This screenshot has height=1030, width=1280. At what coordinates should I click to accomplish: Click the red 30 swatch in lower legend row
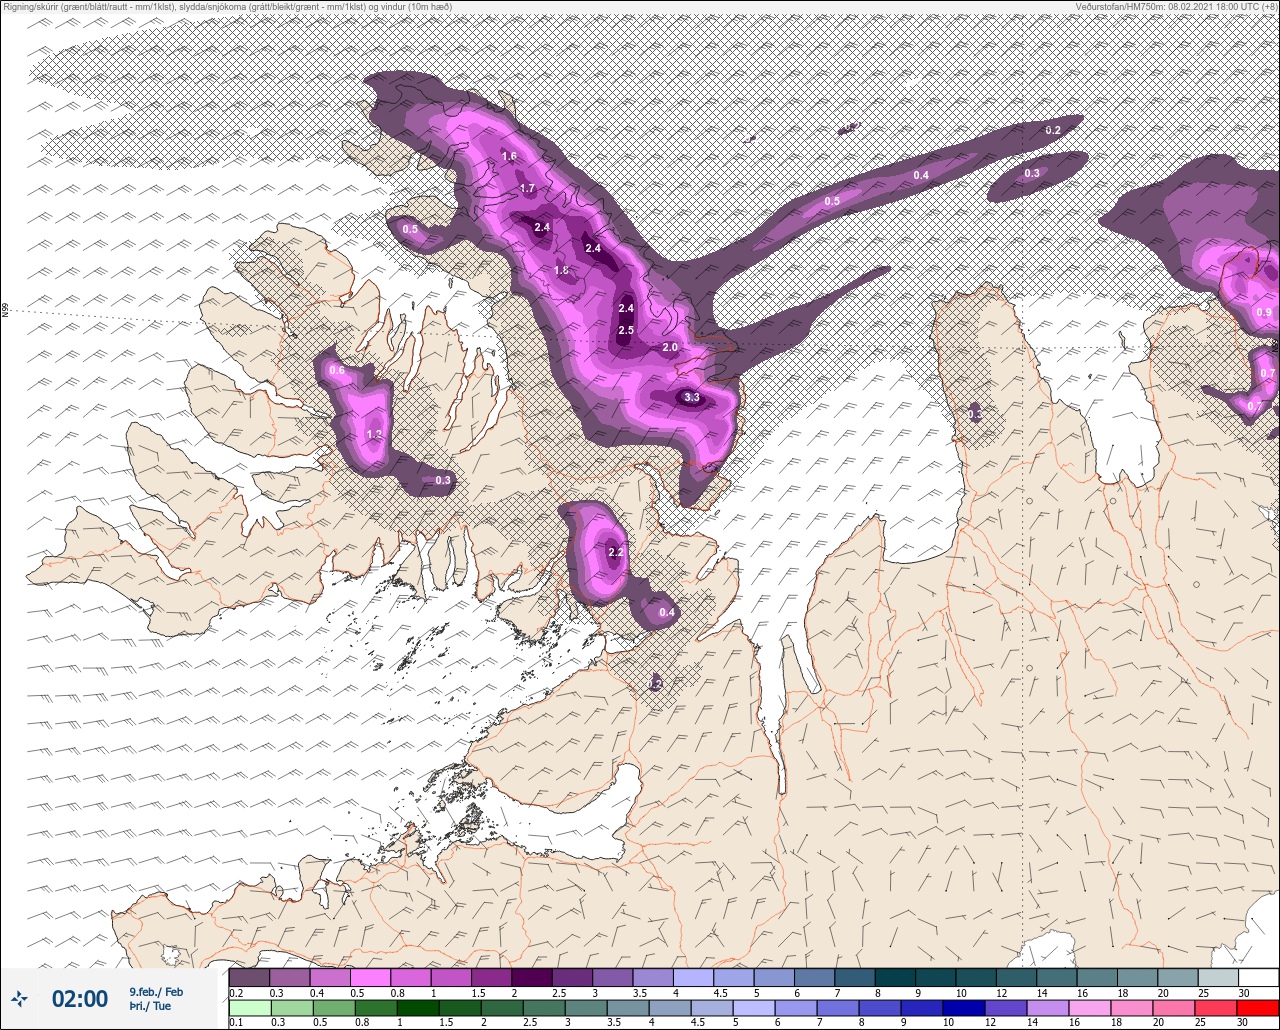click(1258, 1007)
